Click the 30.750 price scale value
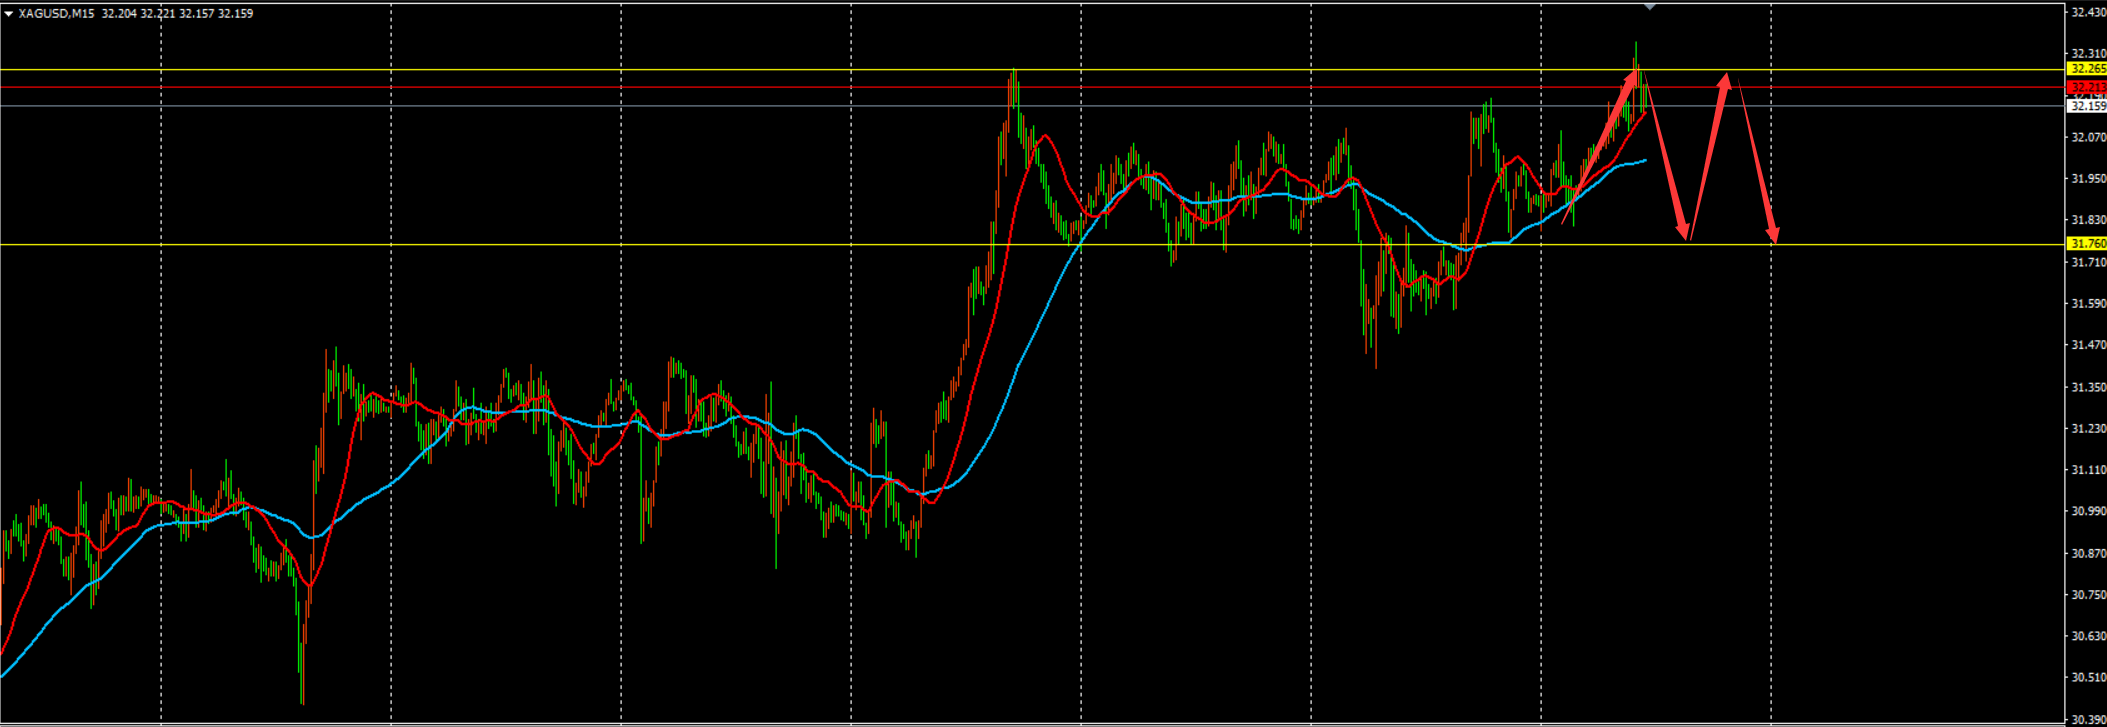The image size is (2107, 727). [x=2088, y=595]
